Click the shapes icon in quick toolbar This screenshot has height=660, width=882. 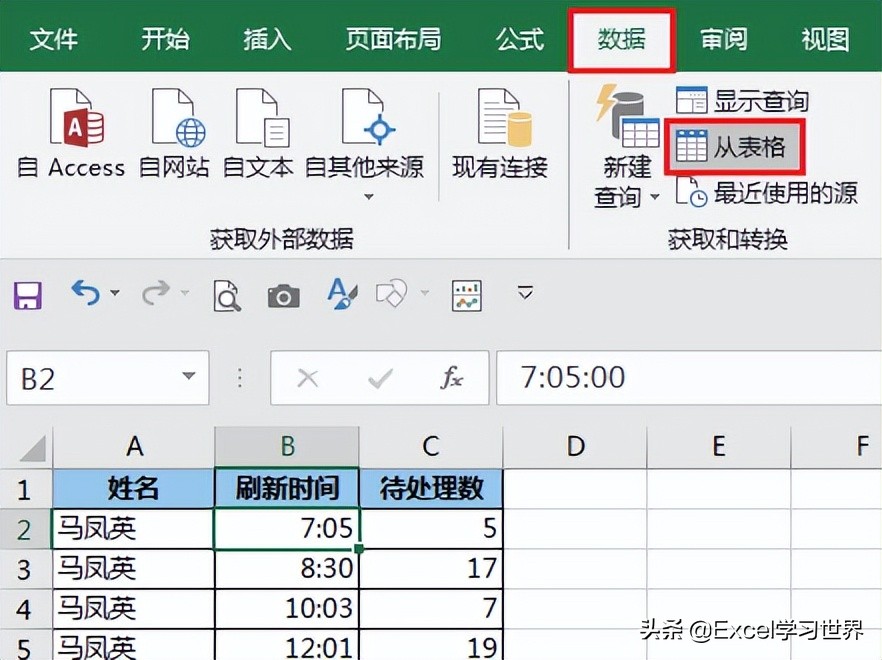click(x=391, y=293)
